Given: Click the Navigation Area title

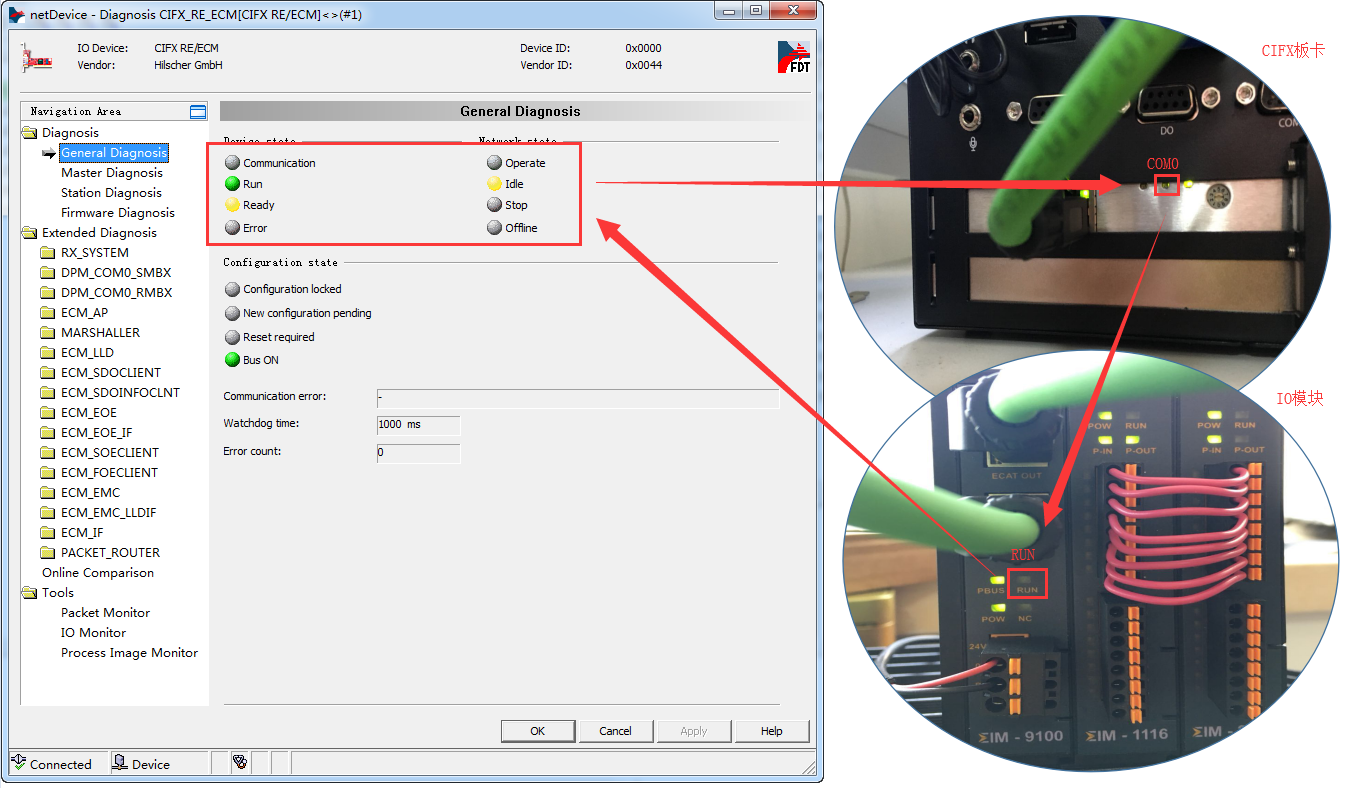Looking at the screenshot, I should click(x=75, y=112).
